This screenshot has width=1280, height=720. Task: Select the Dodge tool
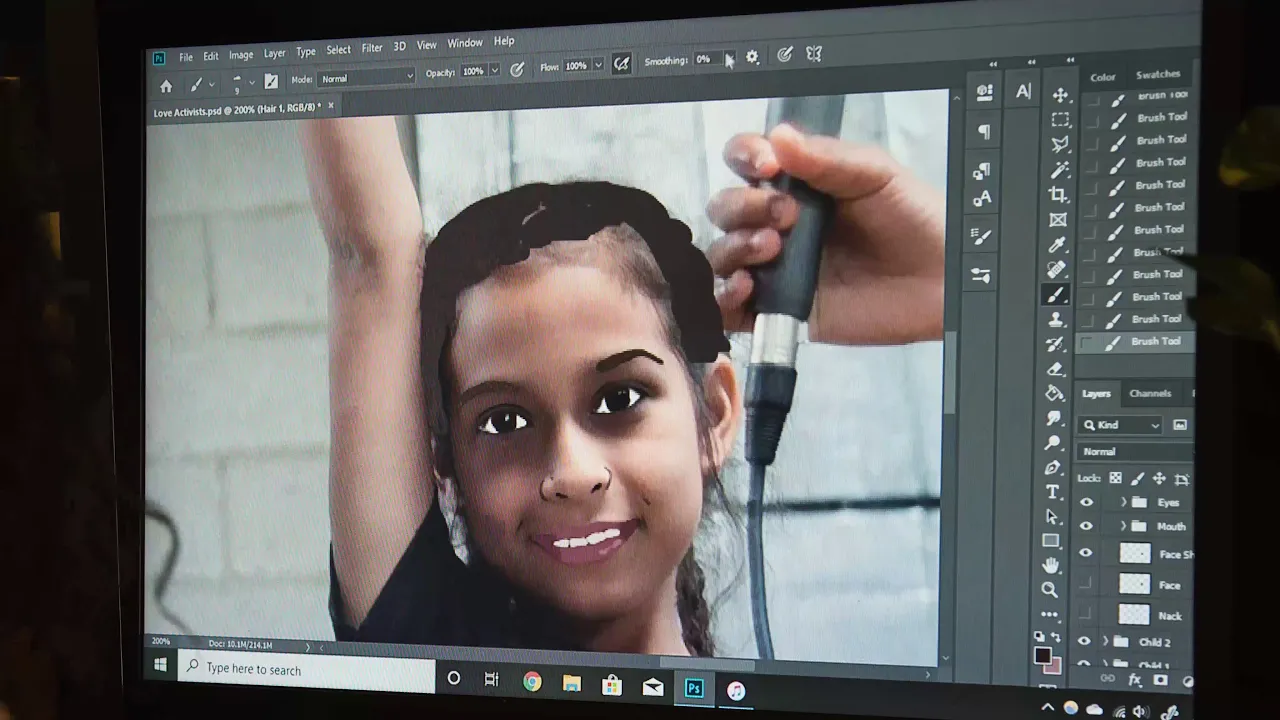[x=1053, y=443]
